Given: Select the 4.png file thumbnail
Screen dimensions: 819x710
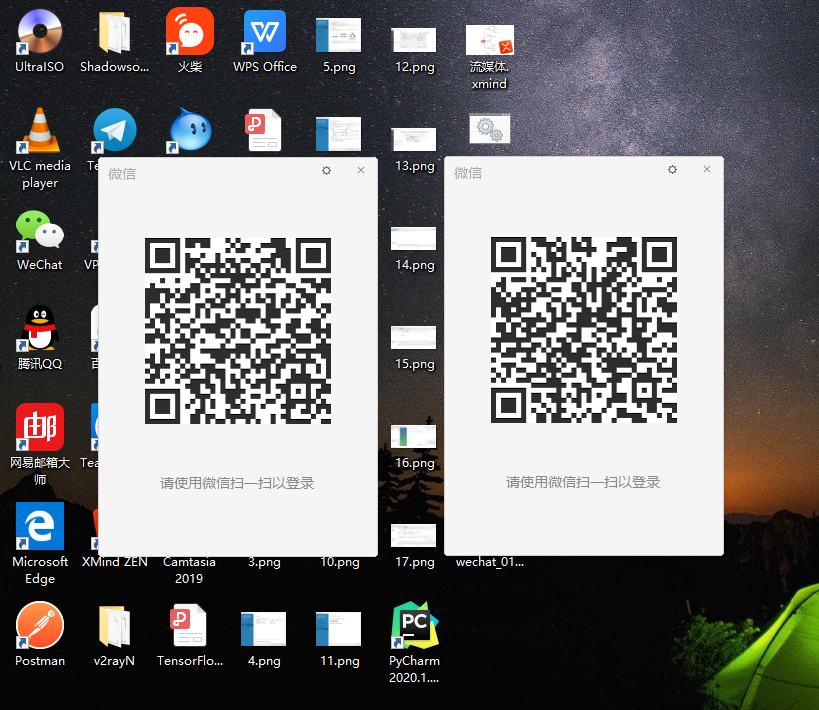Looking at the screenshot, I should (263, 628).
